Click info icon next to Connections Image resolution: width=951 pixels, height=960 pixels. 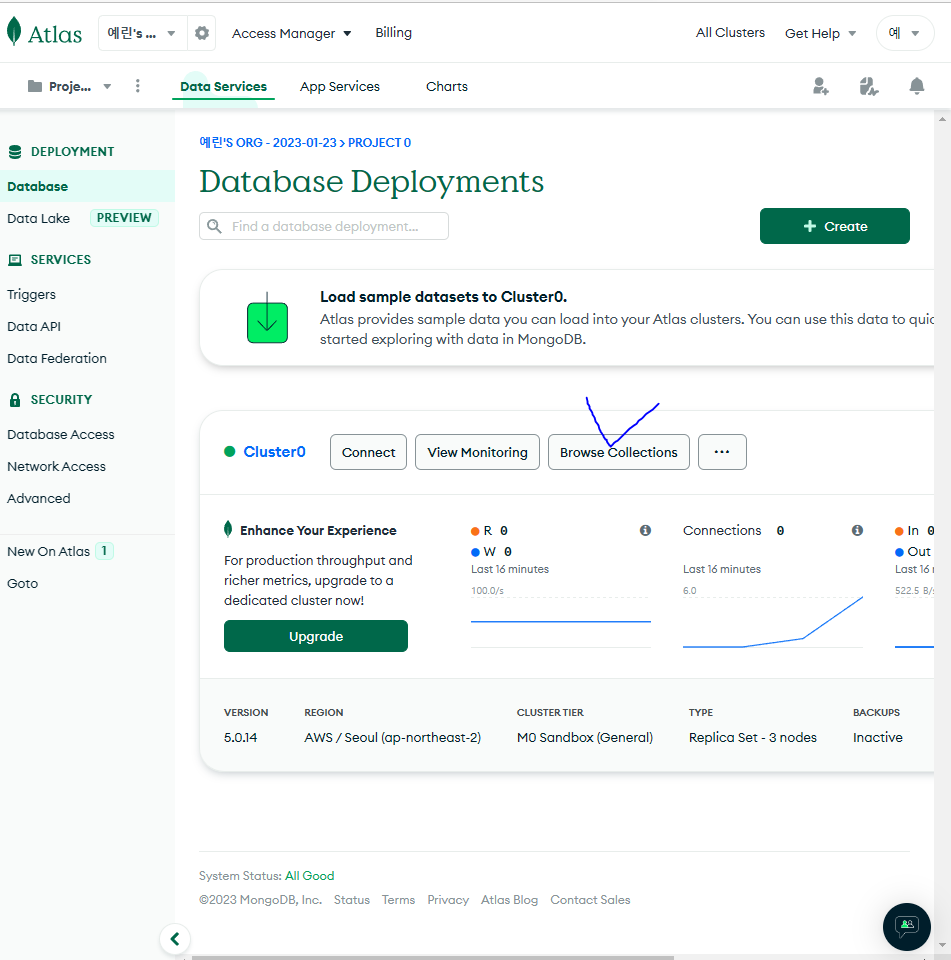tap(857, 530)
